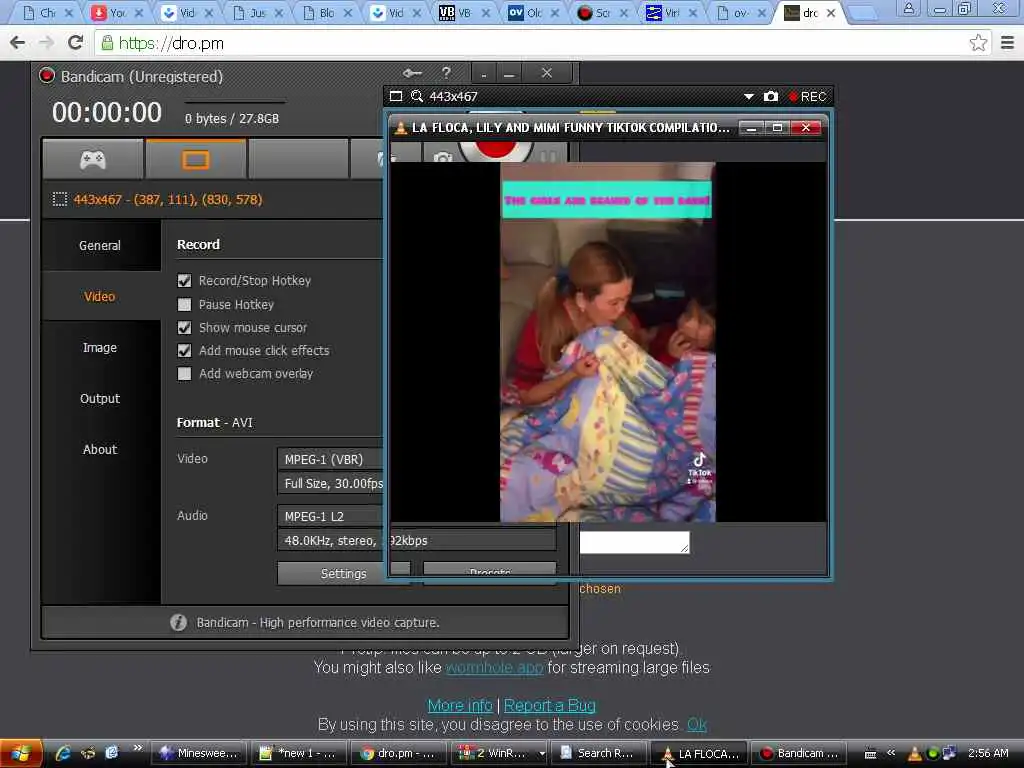Open Bandicam help question mark
The width and height of the screenshot is (1024, 768).
446,73
